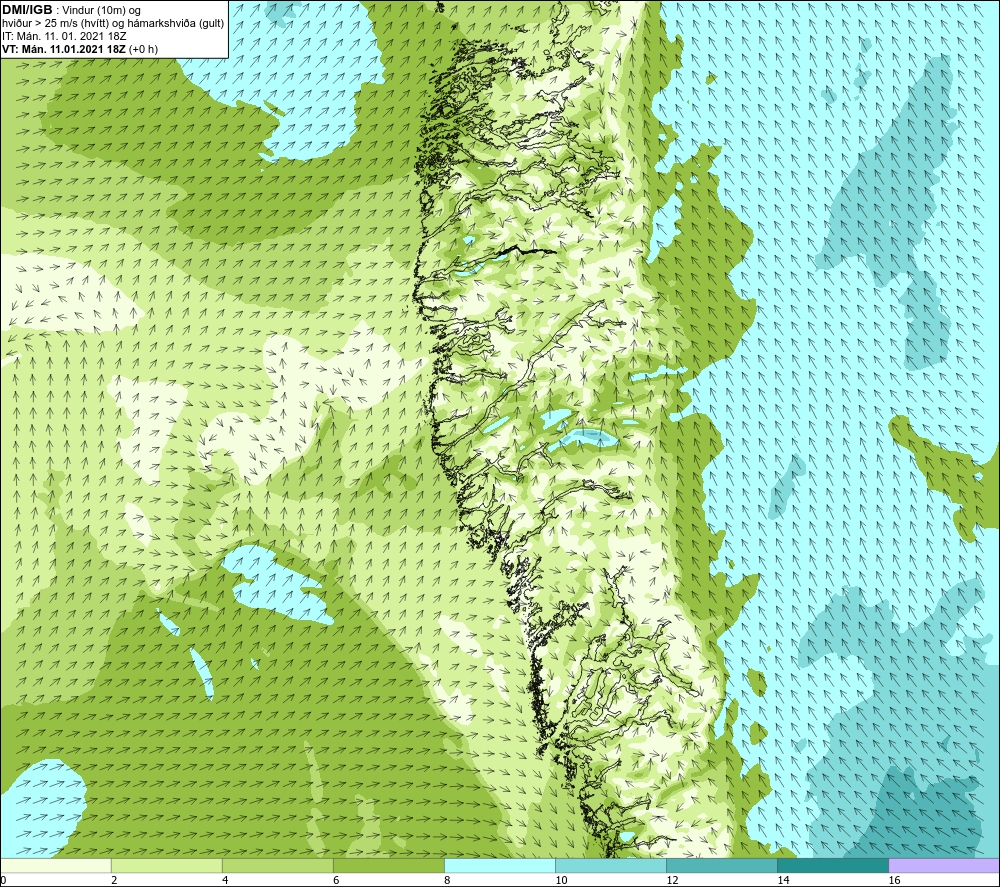
Task: Click the purple swatch above 16 m/s
Action: [x=944, y=865]
